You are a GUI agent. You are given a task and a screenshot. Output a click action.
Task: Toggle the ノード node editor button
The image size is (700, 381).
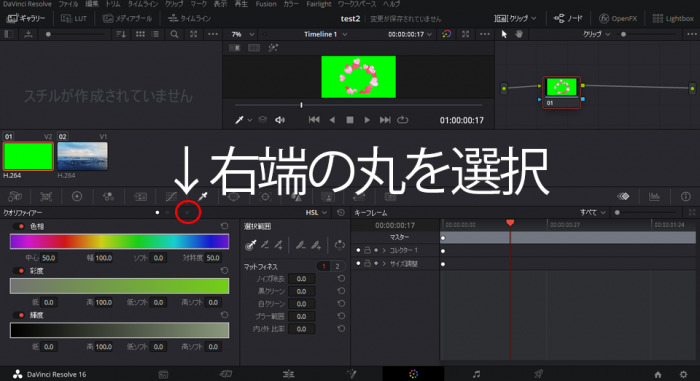[x=568, y=18]
